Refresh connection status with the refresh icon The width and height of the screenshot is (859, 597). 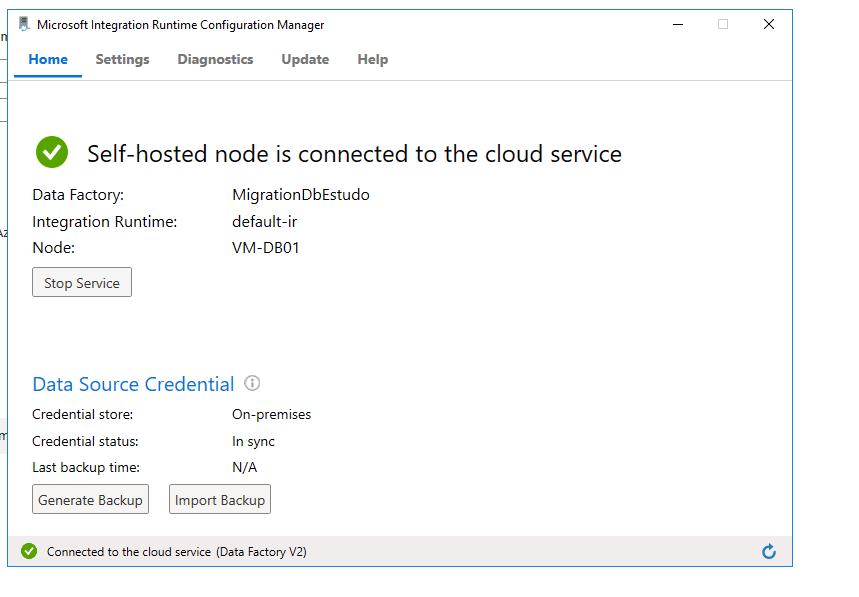tap(768, 551)
